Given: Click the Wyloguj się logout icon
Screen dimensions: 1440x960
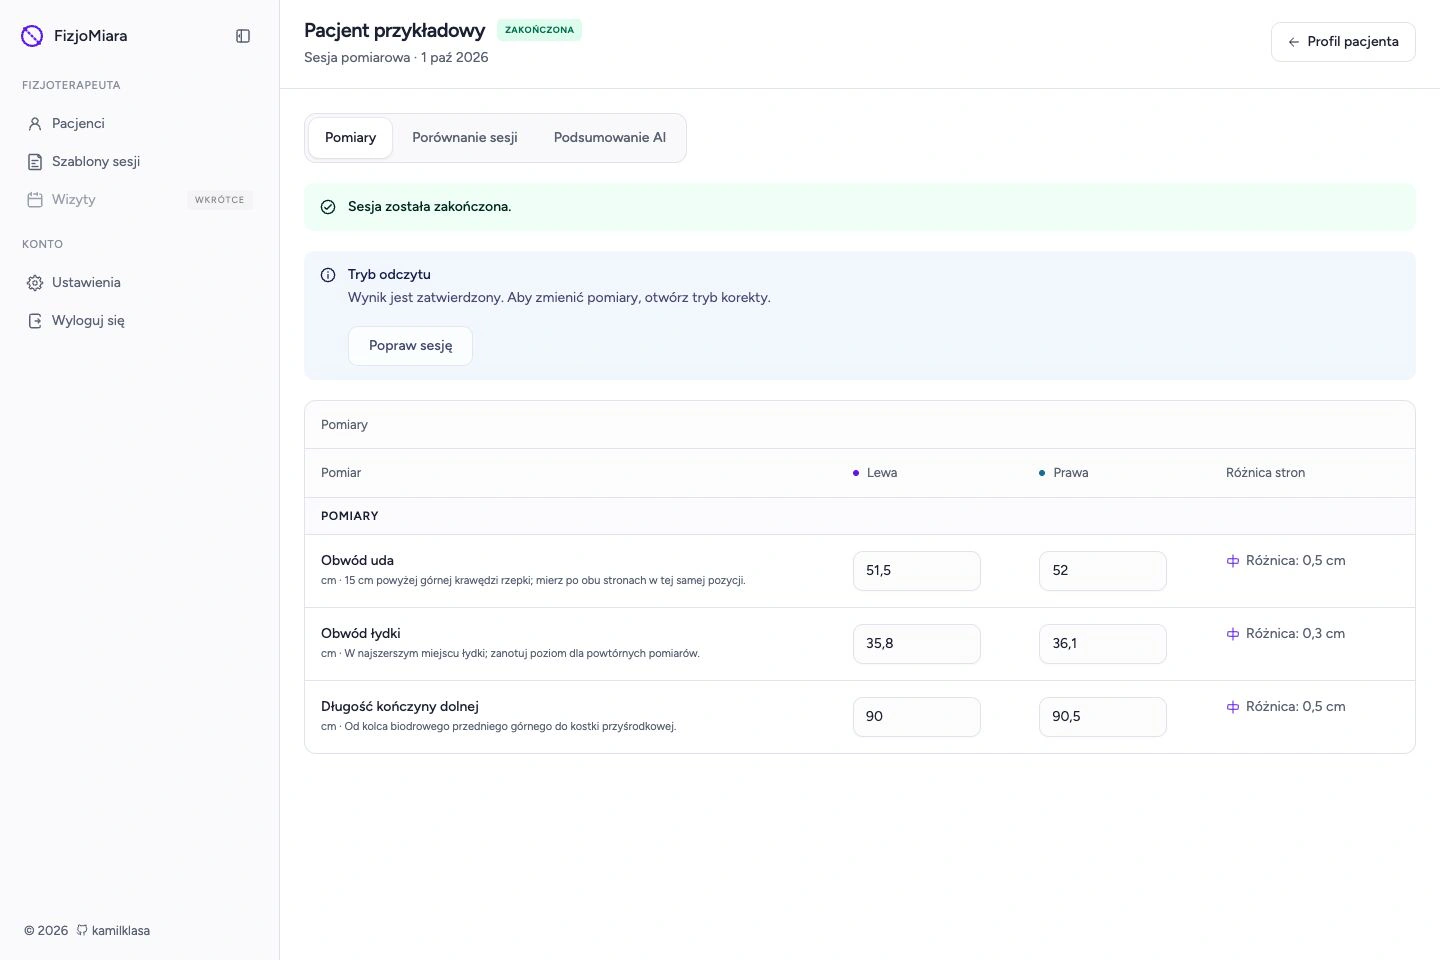Looking at the screenshot, I should [35, 321].
